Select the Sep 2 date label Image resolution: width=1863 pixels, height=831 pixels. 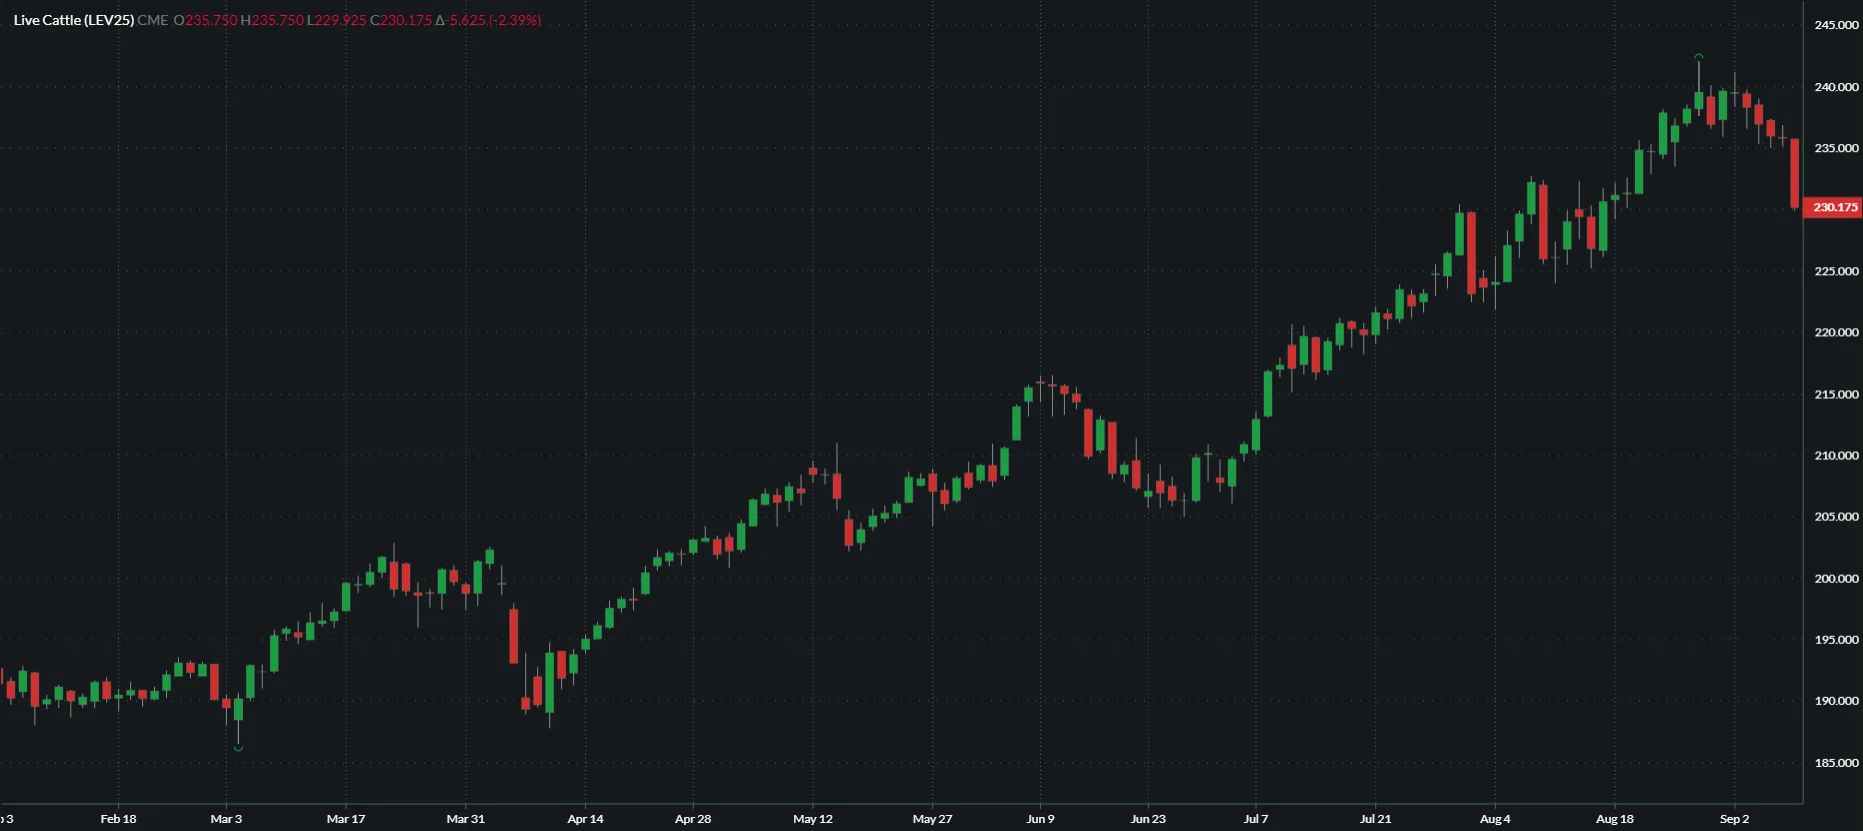pyautogui.click(x=1734, y=819)
